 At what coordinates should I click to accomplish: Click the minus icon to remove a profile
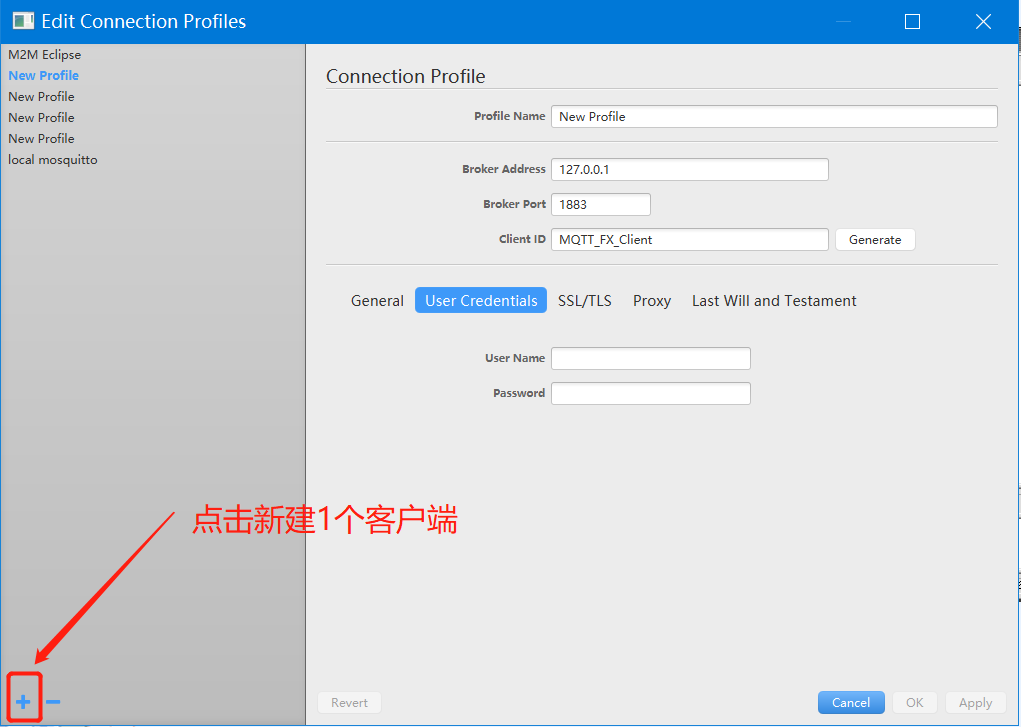[x=53, y=702]
